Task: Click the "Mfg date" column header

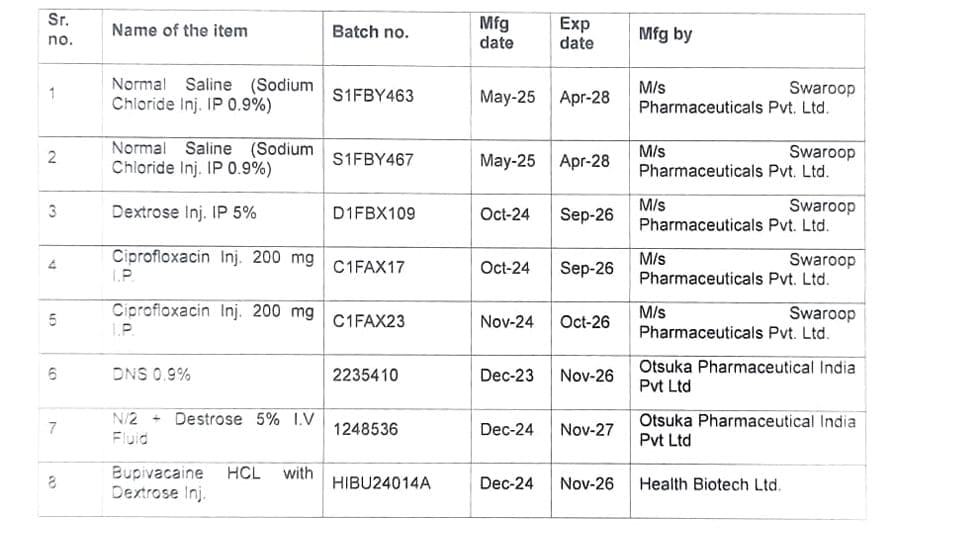Action: point(496,33)
